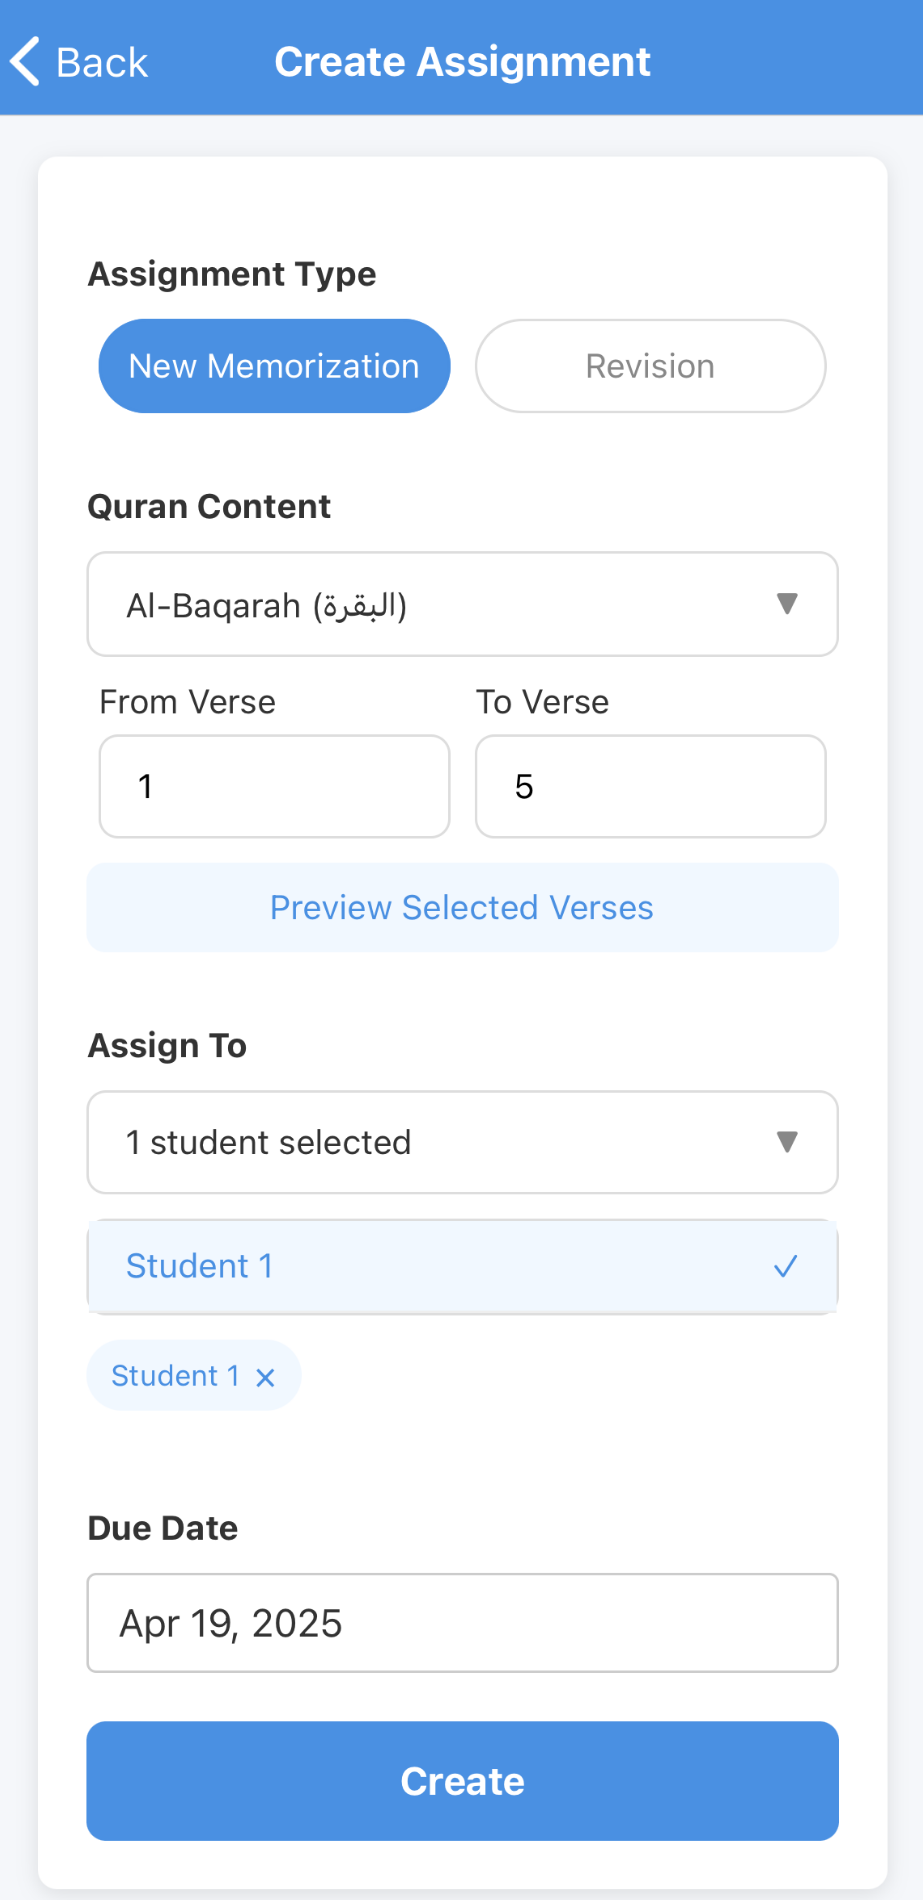Switch assignment type to Revision
Viewport: 923px width, 1900px height.
click(x=649, y=366)
